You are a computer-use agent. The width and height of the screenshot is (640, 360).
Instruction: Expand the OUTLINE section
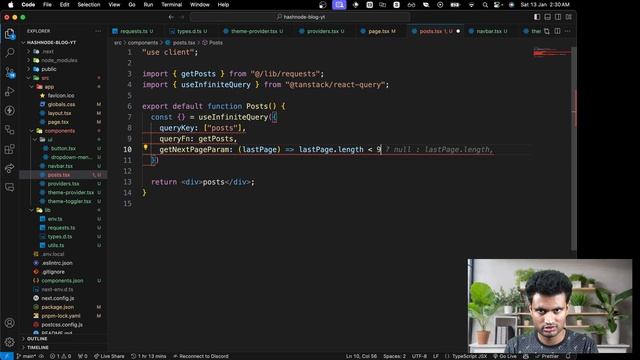(x=37, y=339)
